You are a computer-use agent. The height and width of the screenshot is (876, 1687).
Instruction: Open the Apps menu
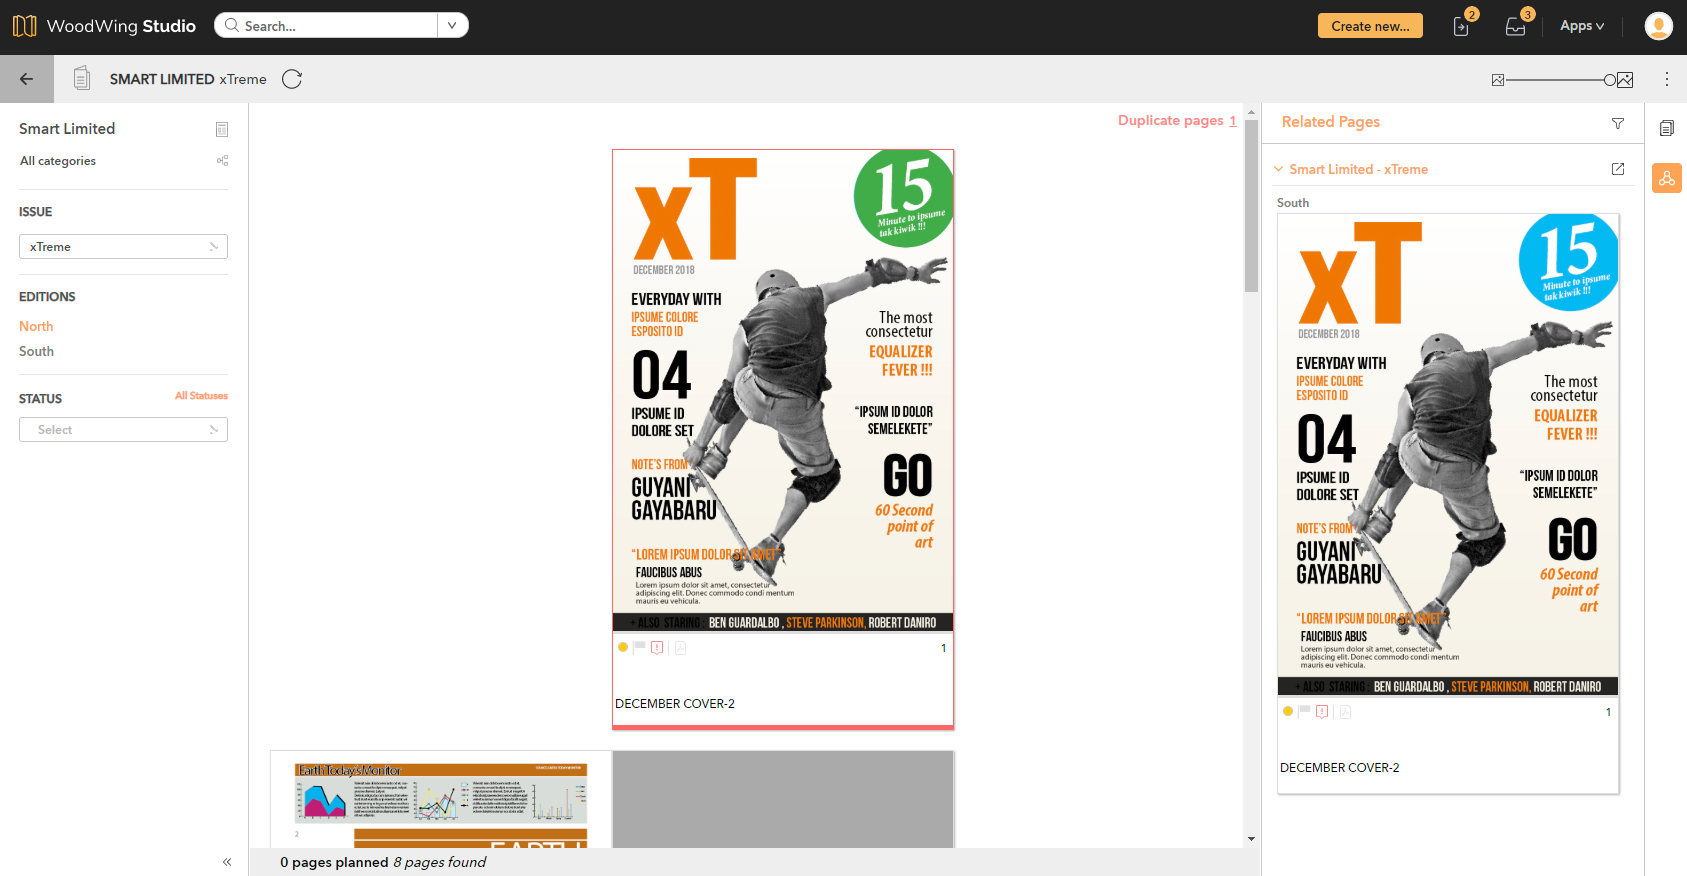pos(1581,26)
